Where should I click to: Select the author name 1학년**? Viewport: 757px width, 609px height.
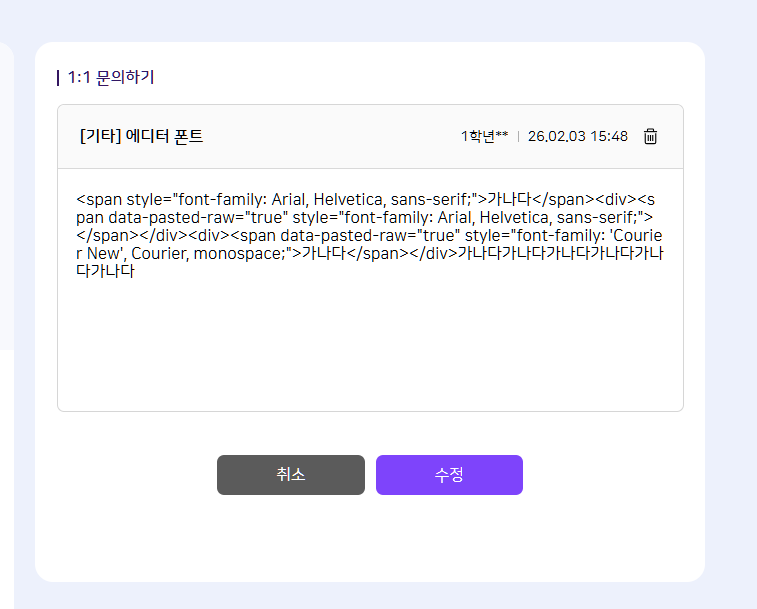(484, 137)
